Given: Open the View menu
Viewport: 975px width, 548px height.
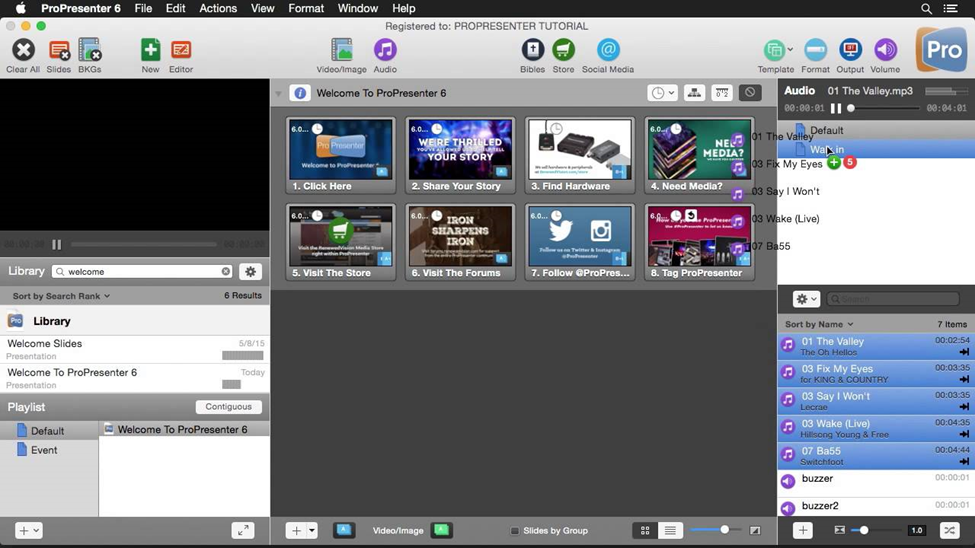Looking at the screenshot, I should pyautogui.click(x=262, y=9).
